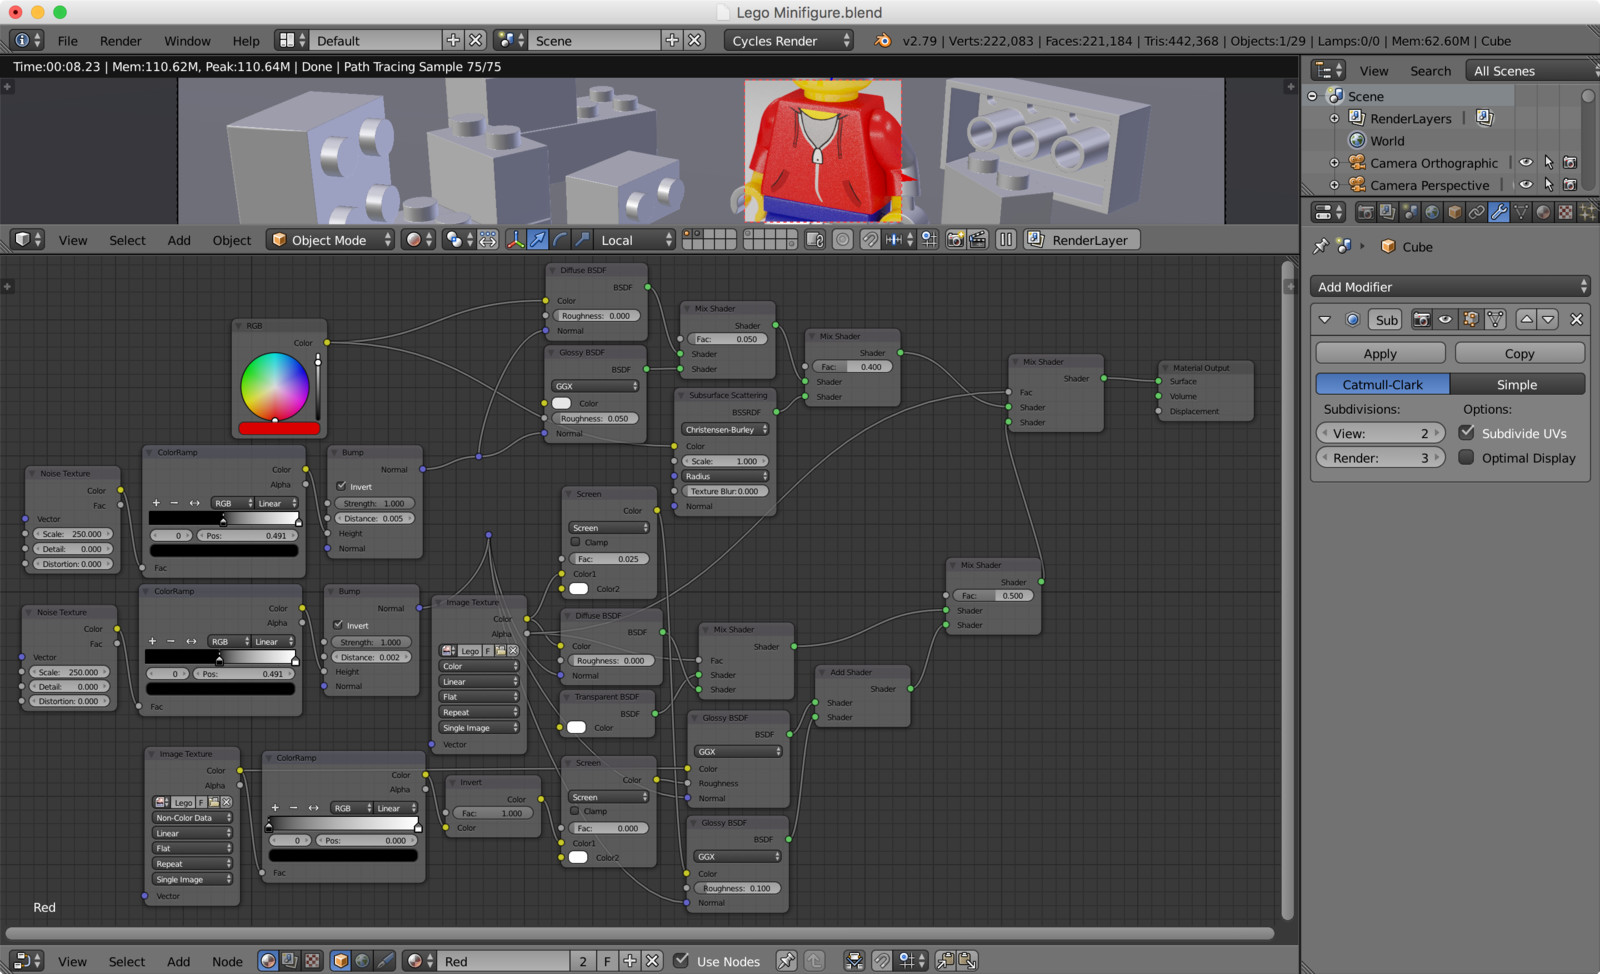Select Simple subdivision type
The height and width of the screenshot is (974, 1600).
(1517, 384)
